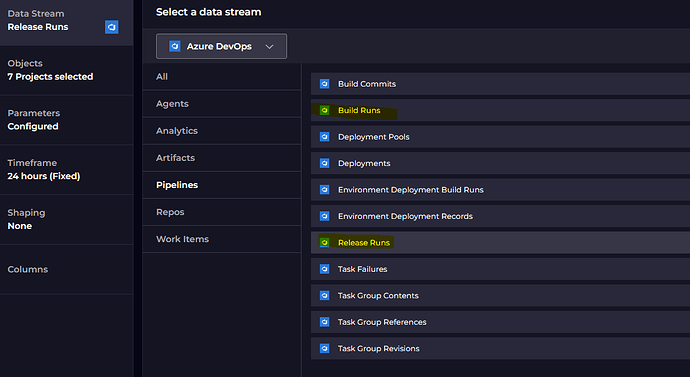Switch to the Analytics category
The height and width of the screenshot is (377, 690).
tap(222, 131)
